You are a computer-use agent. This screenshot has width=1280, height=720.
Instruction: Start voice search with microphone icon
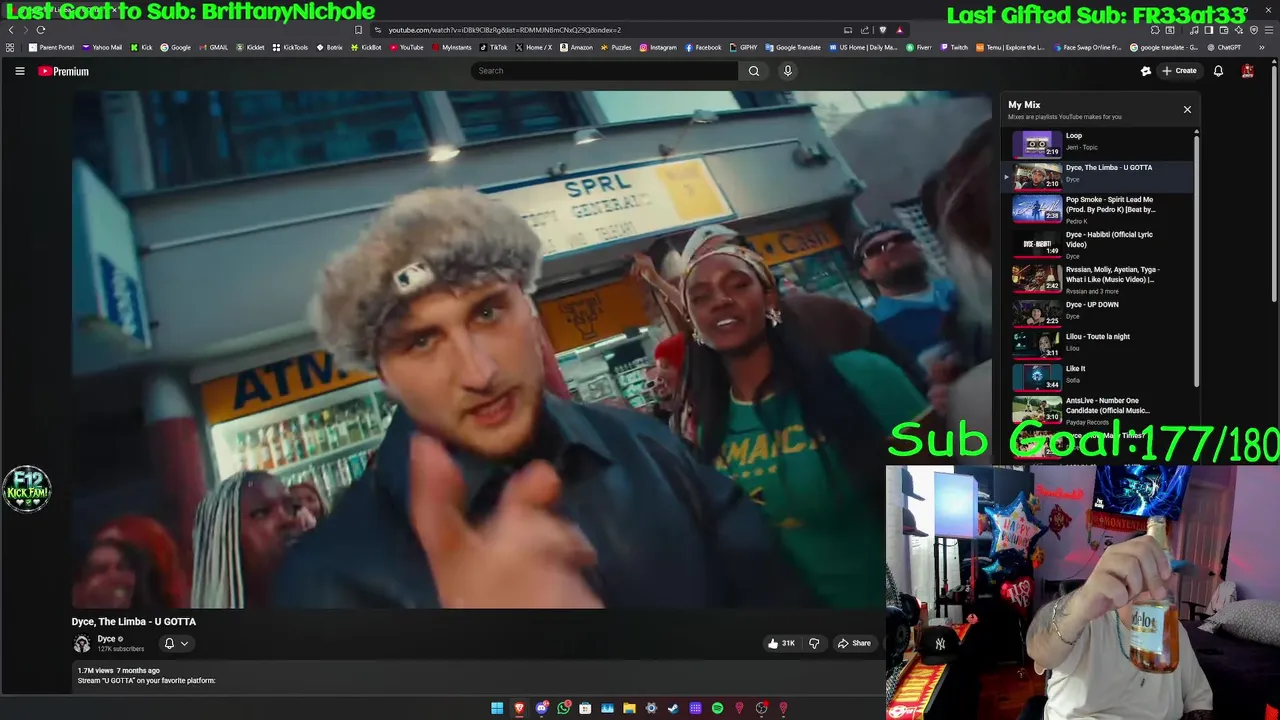(x=788, y=71)
